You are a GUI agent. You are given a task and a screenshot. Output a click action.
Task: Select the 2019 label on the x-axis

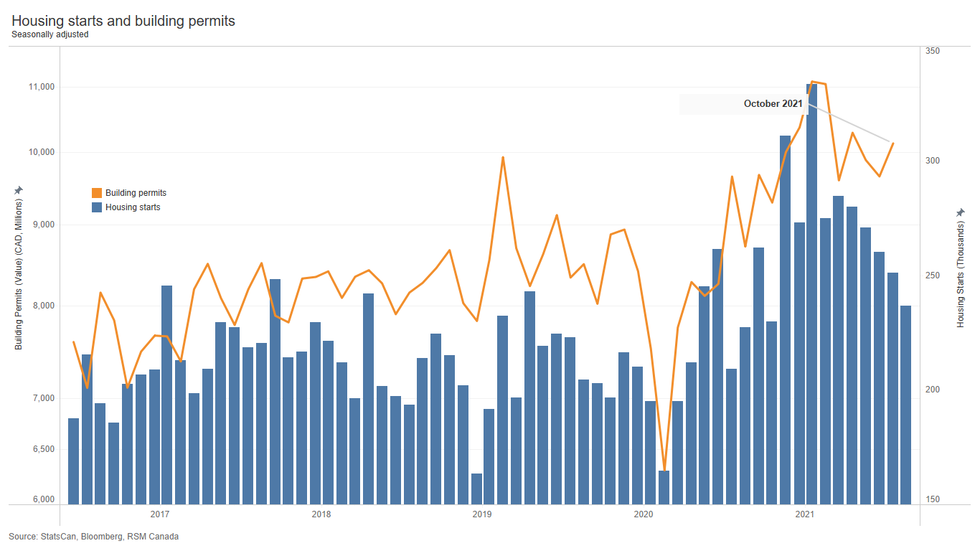[x=482, y=515]
